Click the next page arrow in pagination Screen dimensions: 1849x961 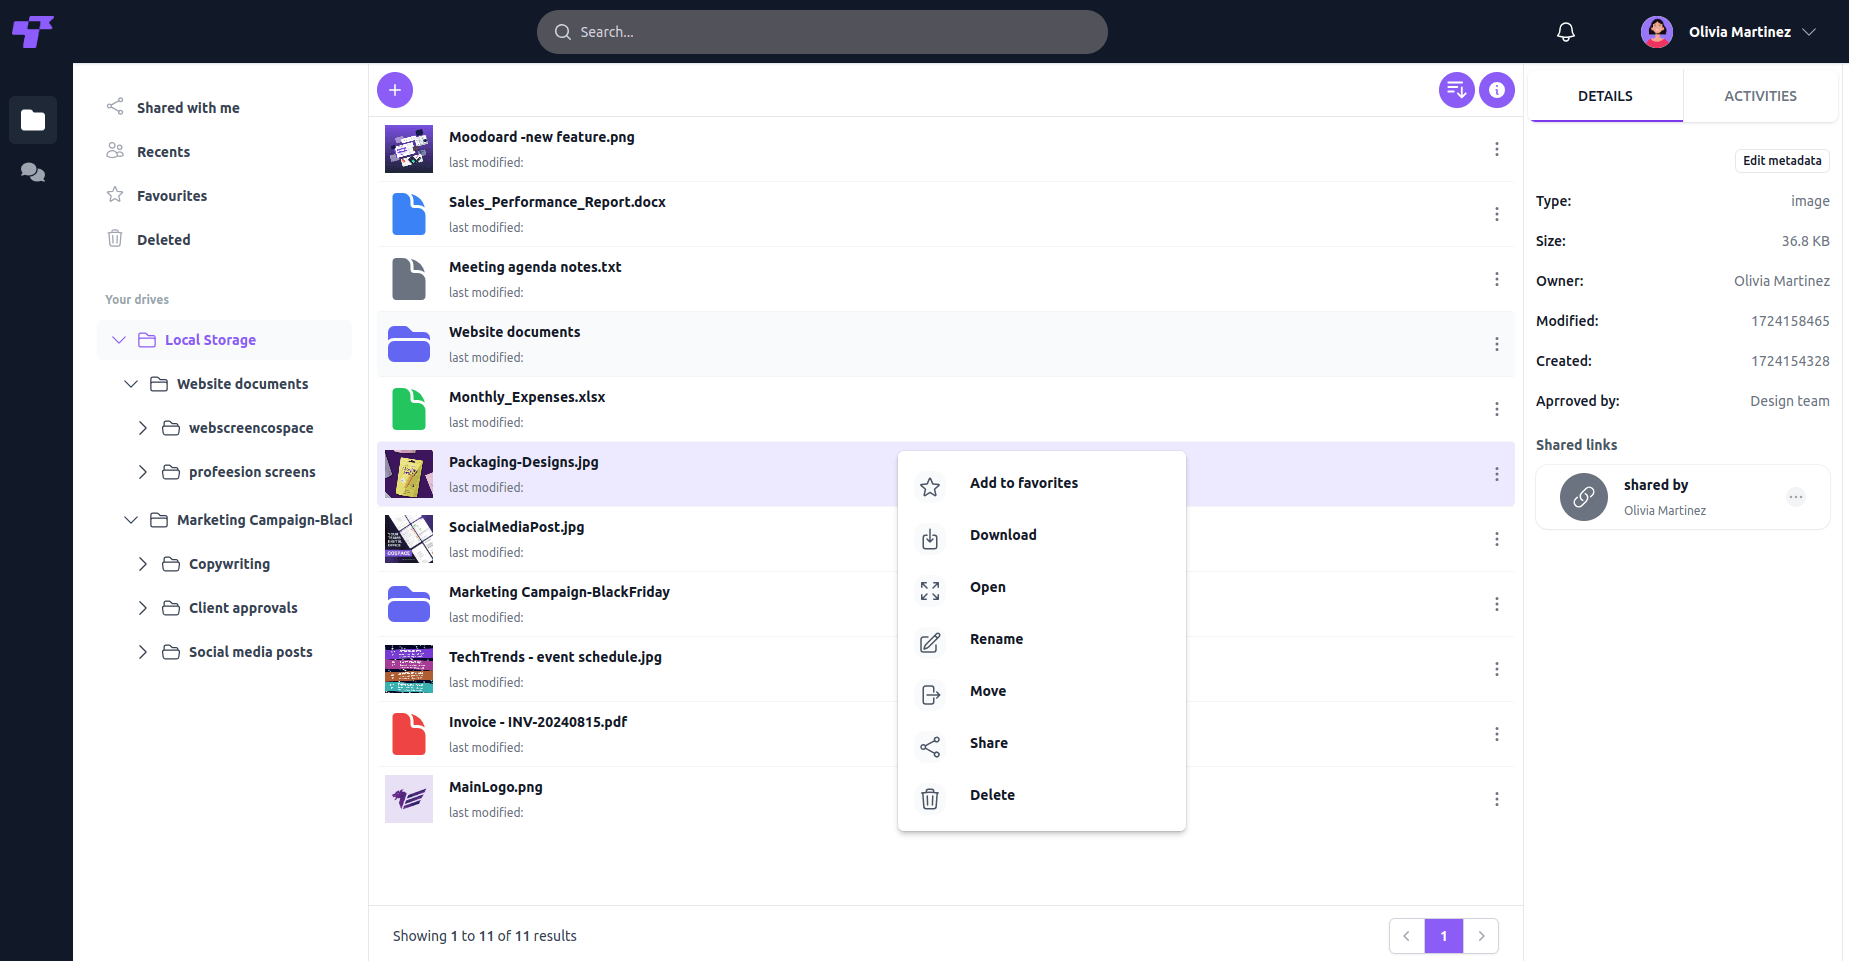pyautogui.click(x=1481, y=935)
